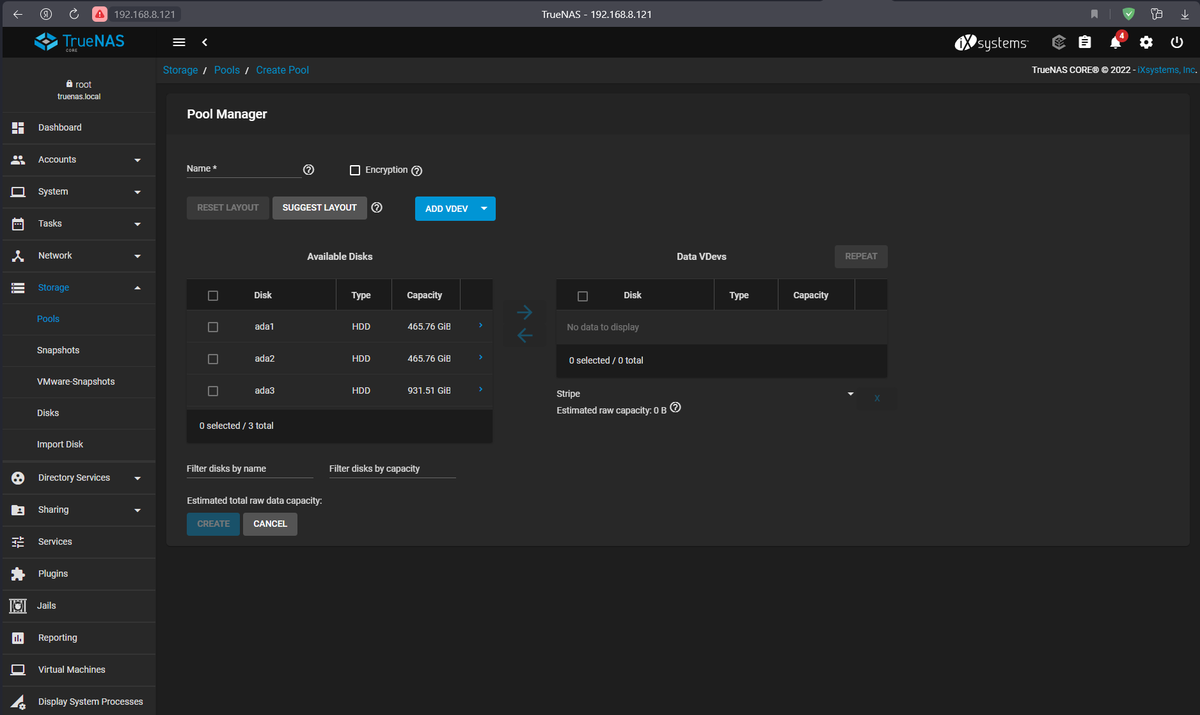Image resolution: width=1200 pixels, height=715 pixels.
Task: Expand the Sharing sidebar menu
Action: point(137,510)
